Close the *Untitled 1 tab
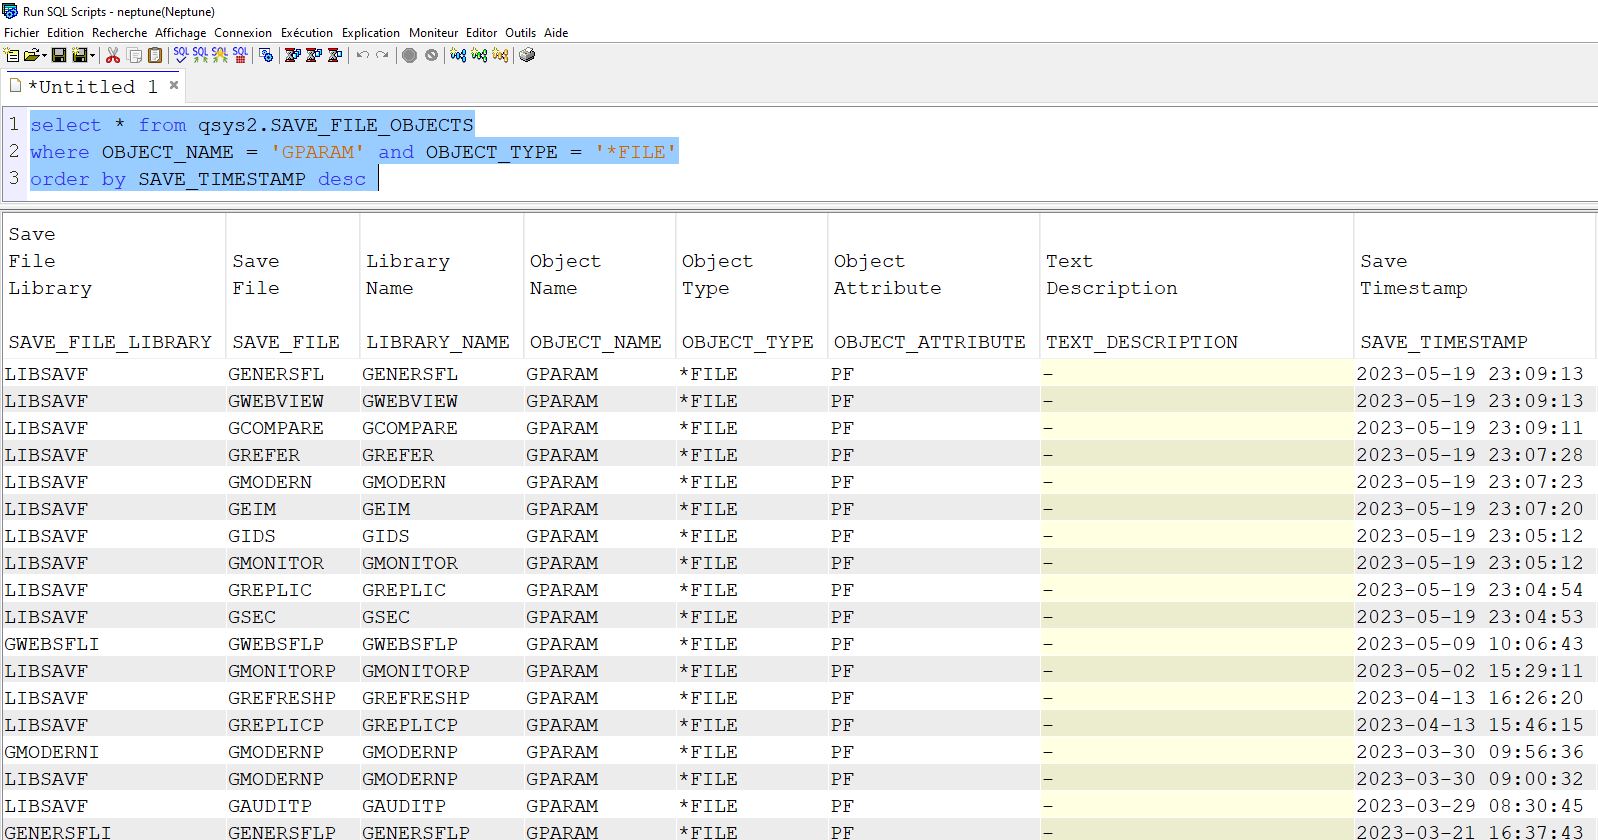The height and width of the screenshot is (840, 1598). pyautogui.click(x=174, y=85)
